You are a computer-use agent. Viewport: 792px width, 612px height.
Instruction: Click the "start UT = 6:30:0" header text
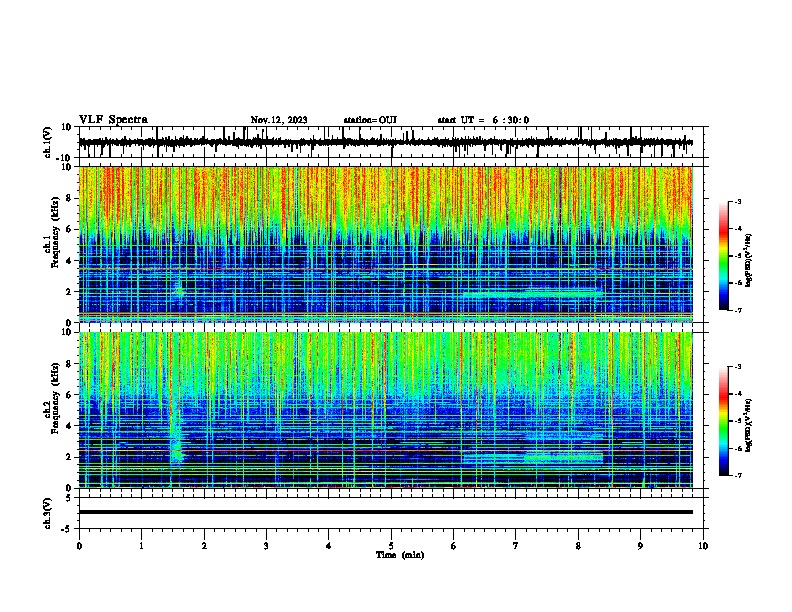click(x=483, y=120)
